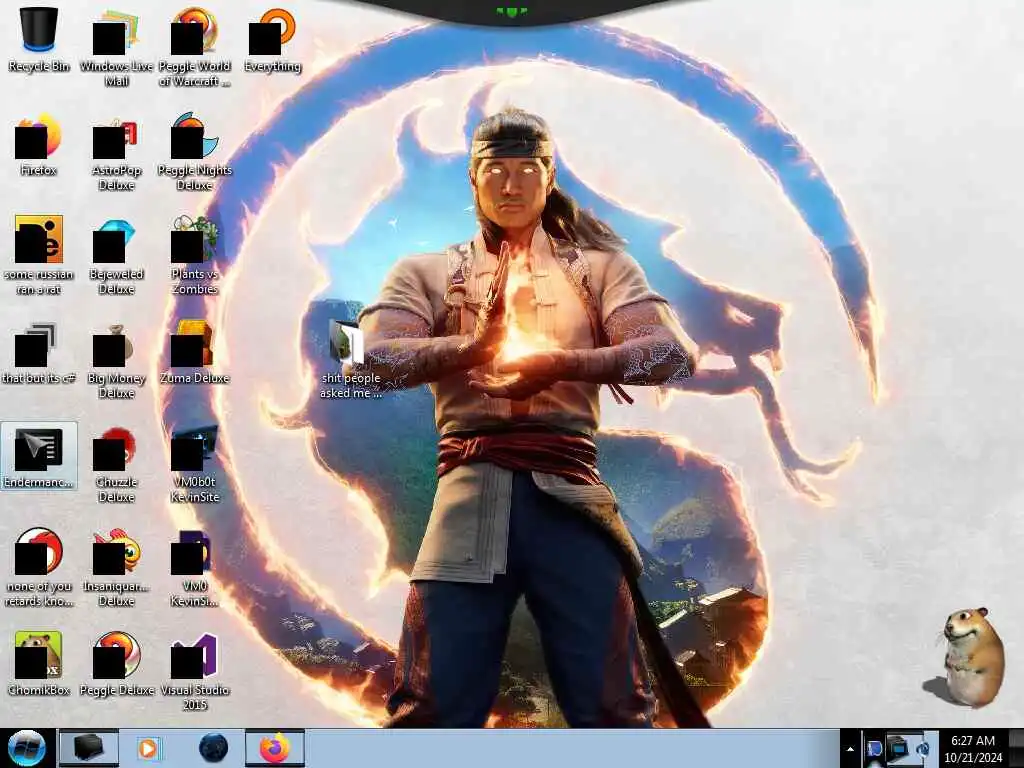Click the blue shield icon in system tray
The height and width of the screenshot is (768, 1024).
(874, 749)
